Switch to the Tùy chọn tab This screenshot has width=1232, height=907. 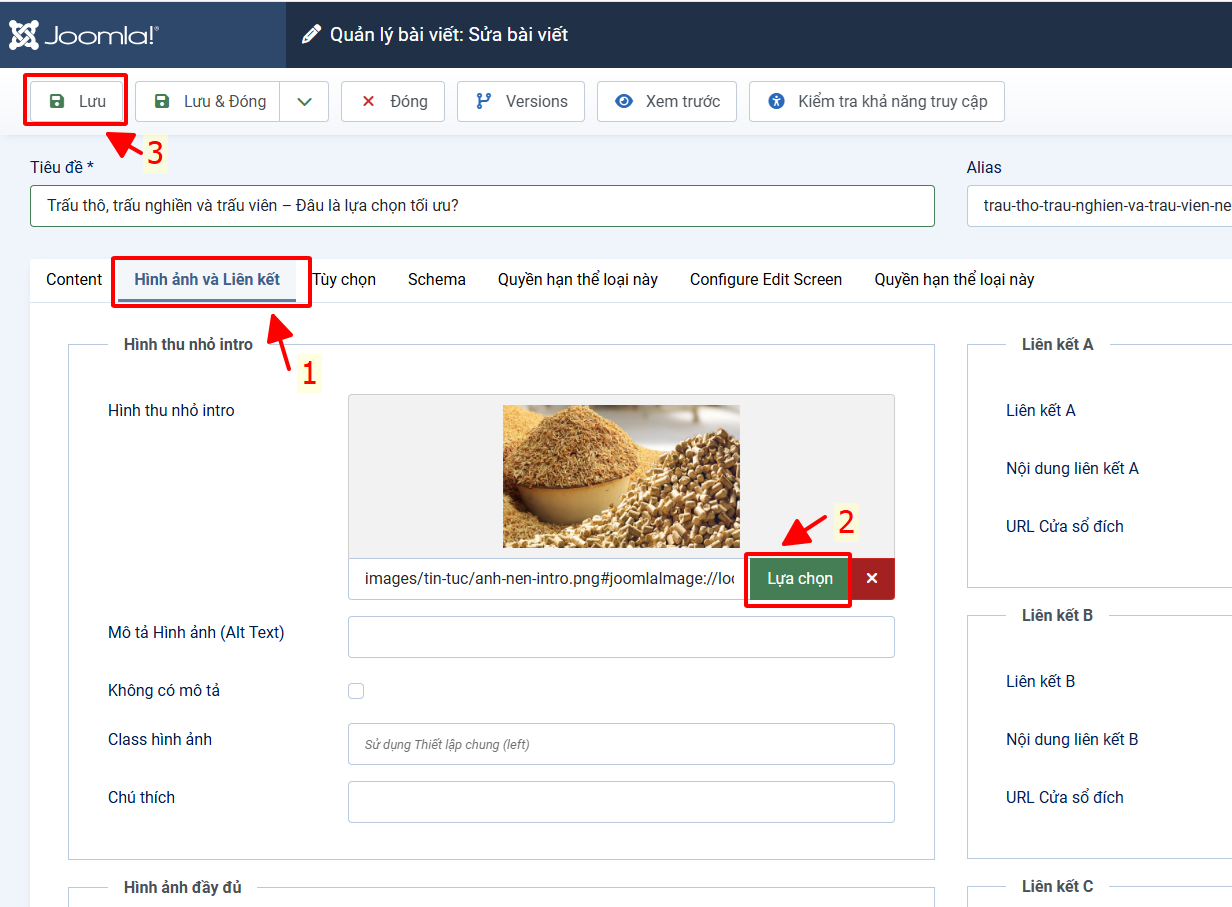point(345,280)
